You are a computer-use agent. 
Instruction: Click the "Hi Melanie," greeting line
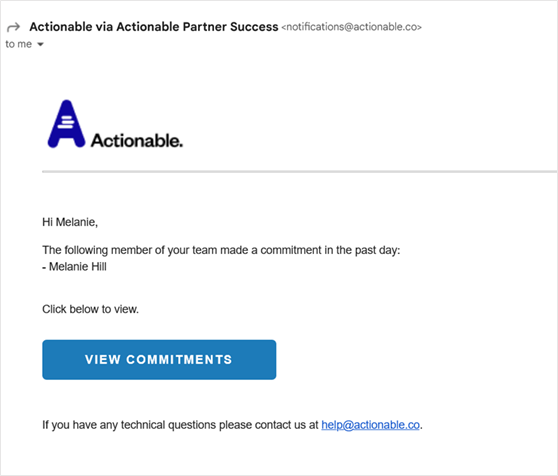[x=70, y=222]
